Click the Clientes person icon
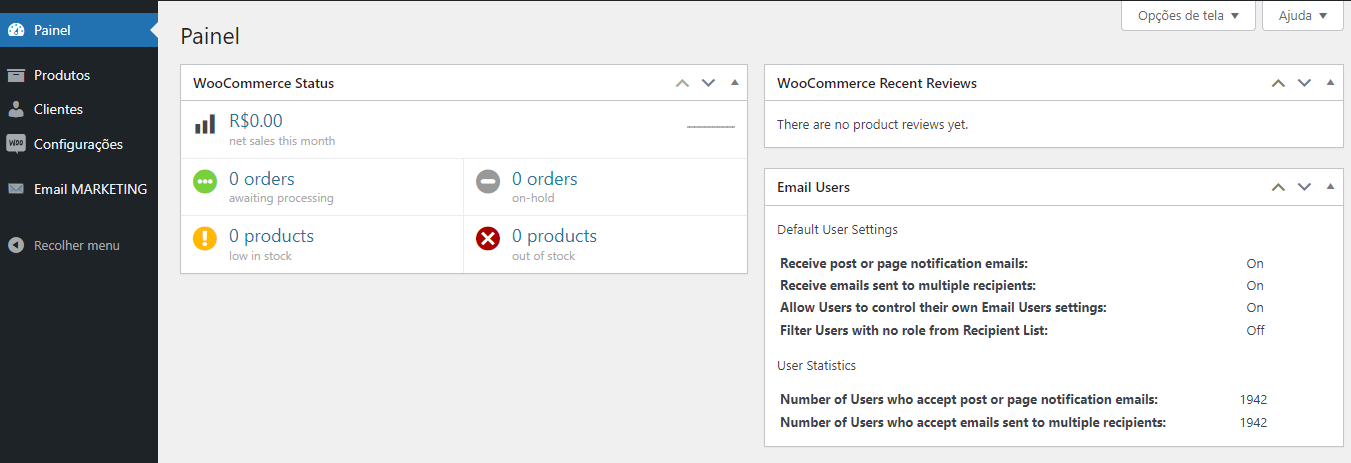 tap(16, 109)
